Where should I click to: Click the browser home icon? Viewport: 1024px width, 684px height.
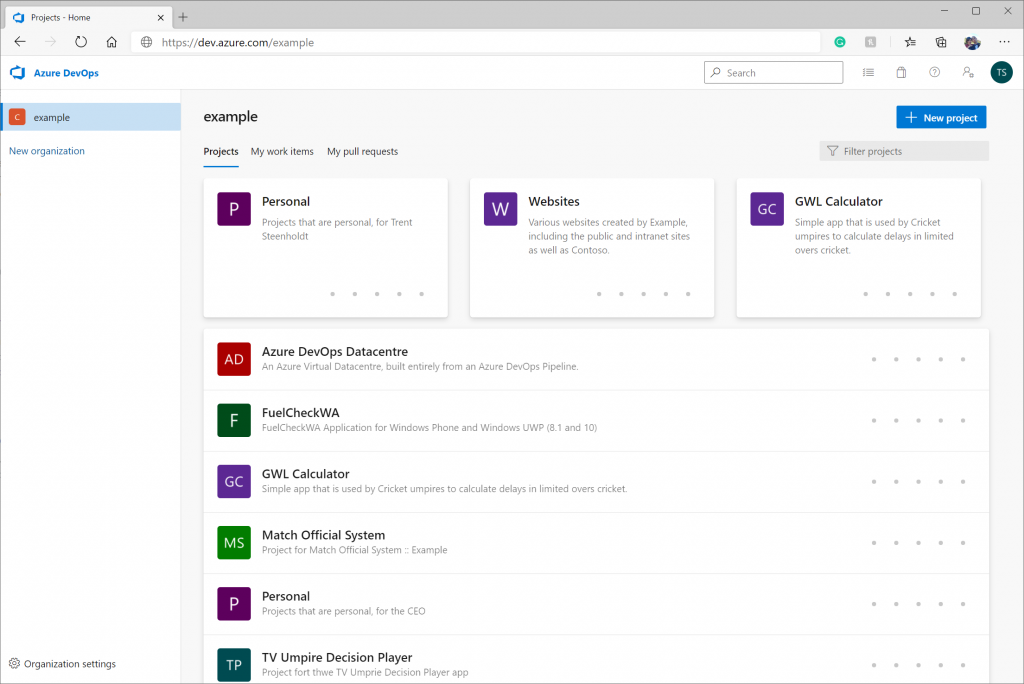[x=112, y=42]
